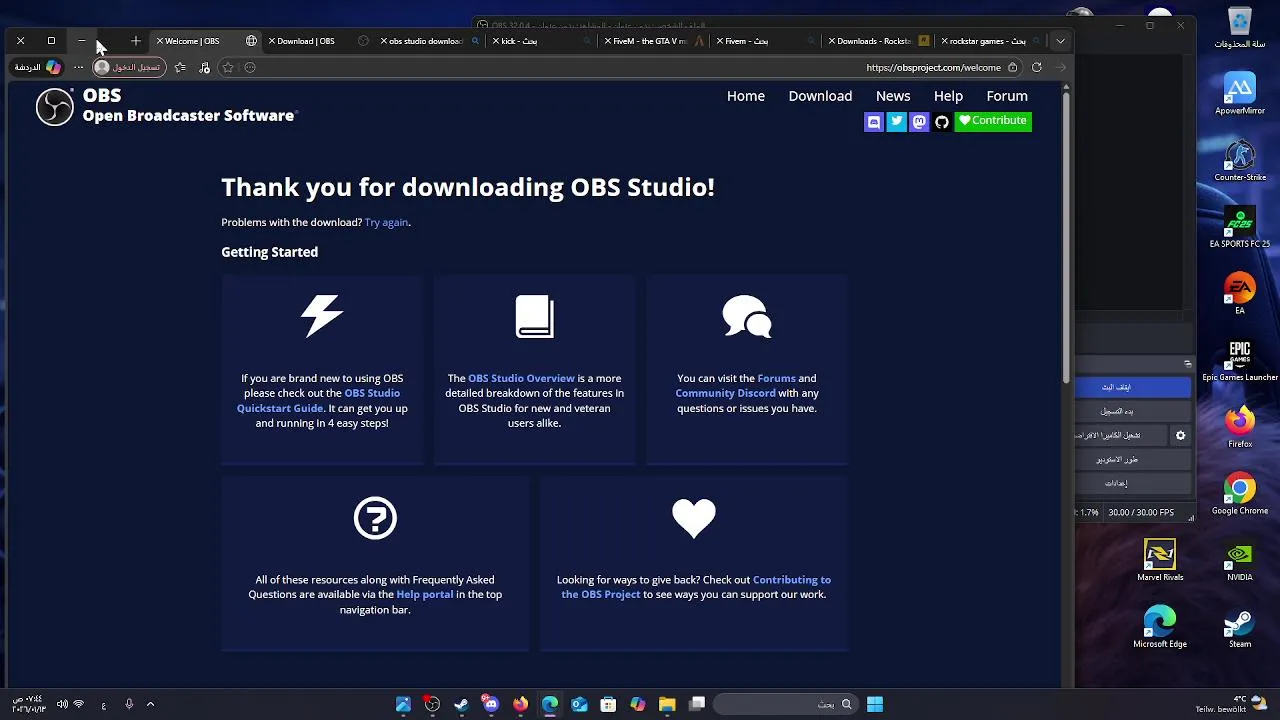
Task: Click the chat bubbles forum icon
Action: [747, 316]
